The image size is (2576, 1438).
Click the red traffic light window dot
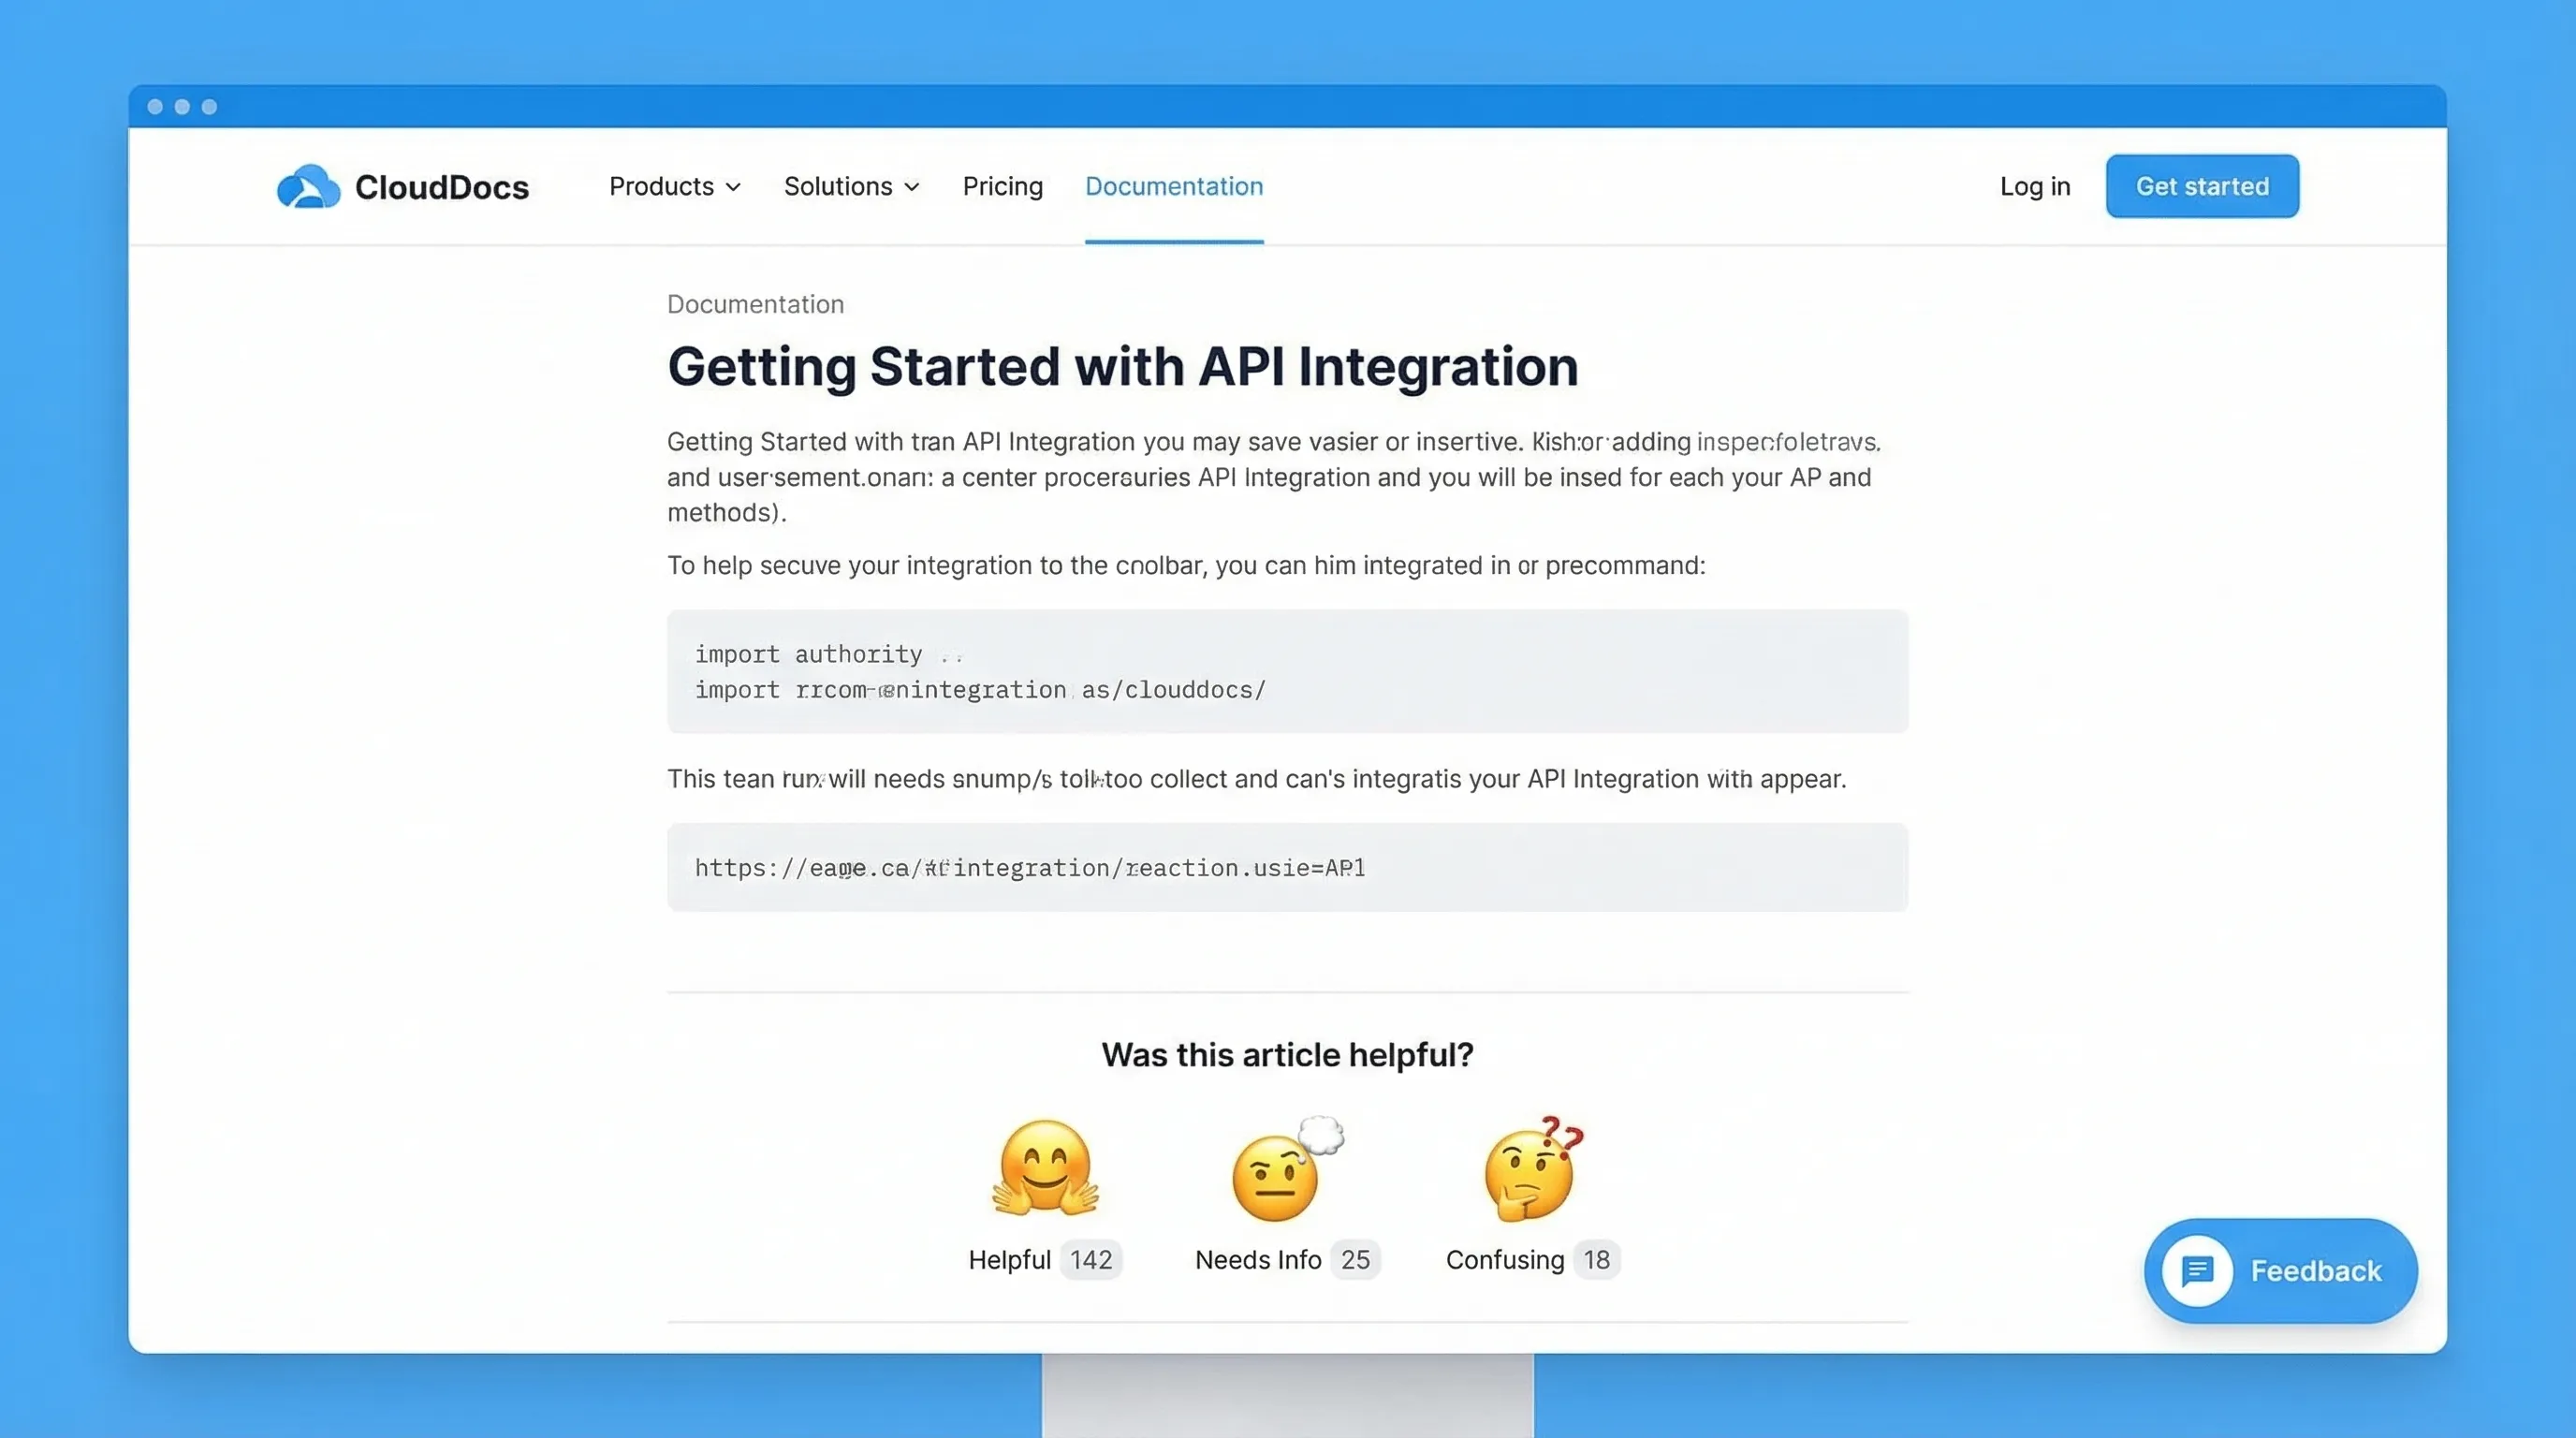(155, 106)
